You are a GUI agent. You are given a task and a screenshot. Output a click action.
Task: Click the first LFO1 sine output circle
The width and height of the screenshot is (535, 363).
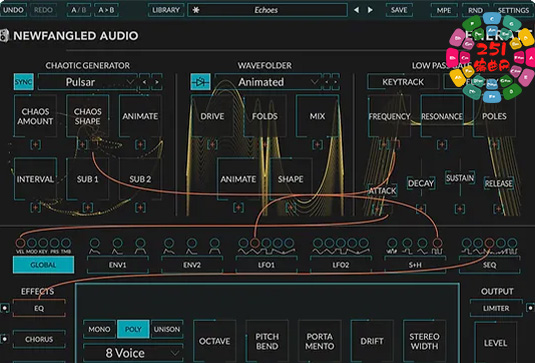243,243
